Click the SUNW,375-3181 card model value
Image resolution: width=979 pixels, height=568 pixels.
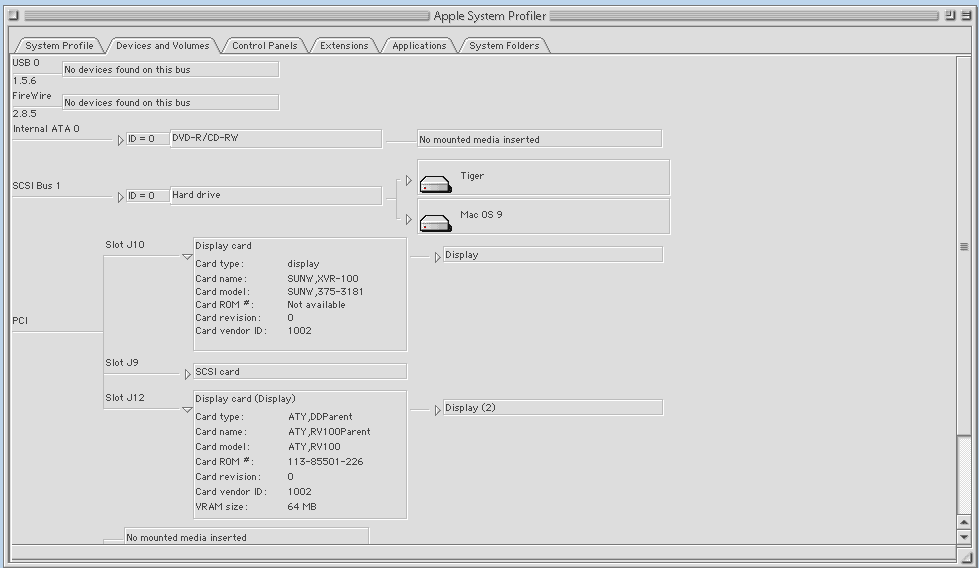[325, 291]
